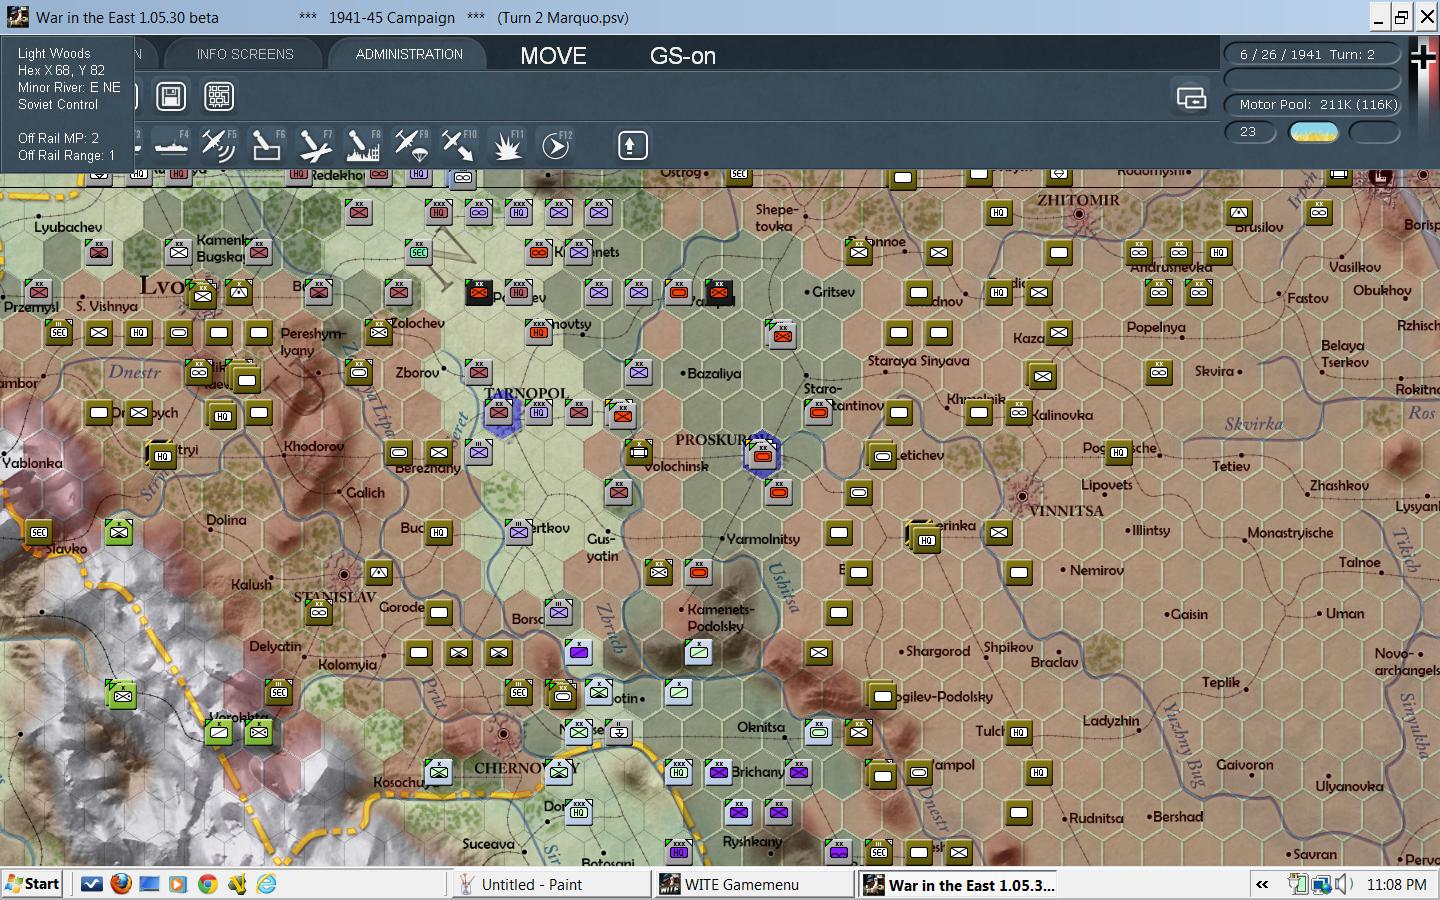Viewport: 1440px width, 900px height.
Task: Click the Nemirov town label
Action: 1097,570
